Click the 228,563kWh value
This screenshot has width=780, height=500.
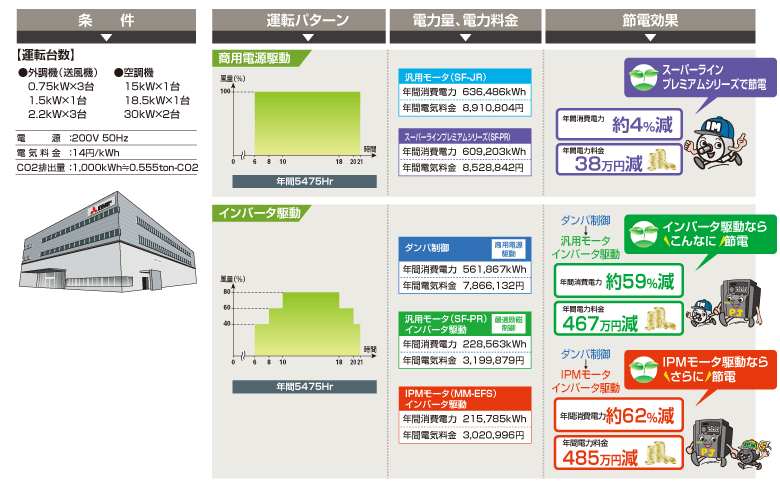coord(494,344)
